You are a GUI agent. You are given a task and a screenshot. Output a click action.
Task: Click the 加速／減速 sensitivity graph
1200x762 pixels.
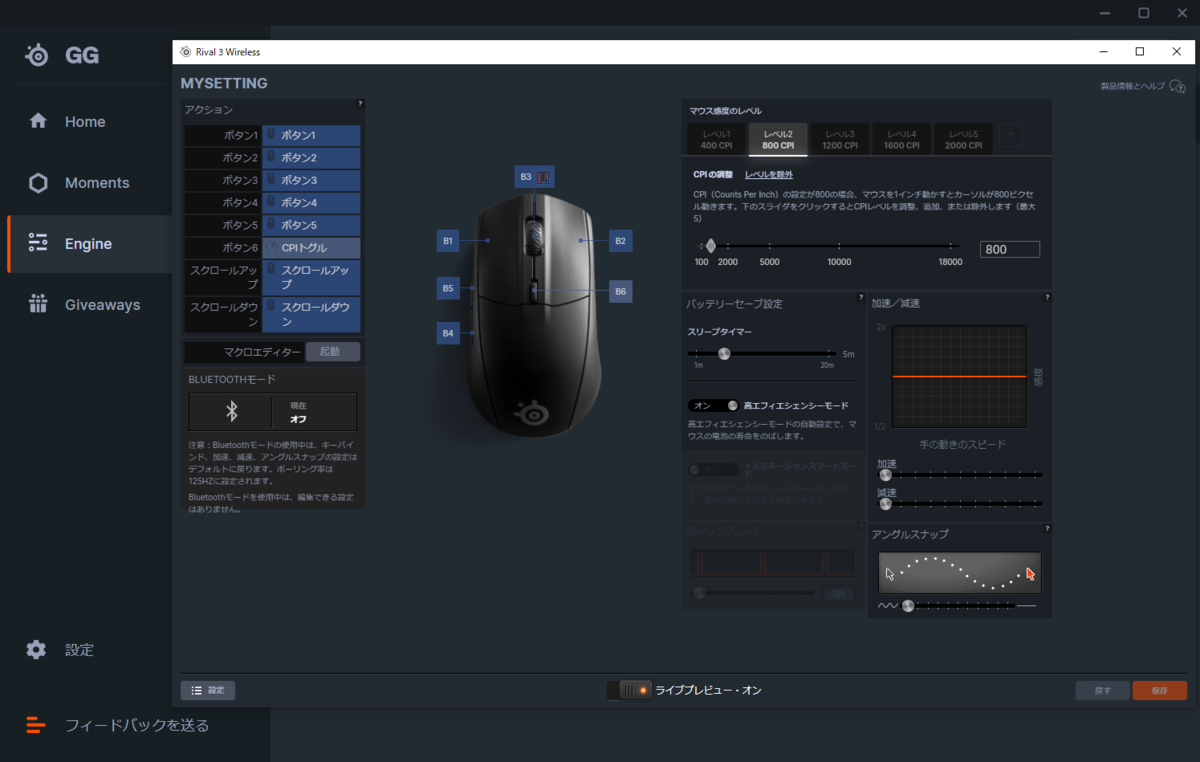pos(959,378)
